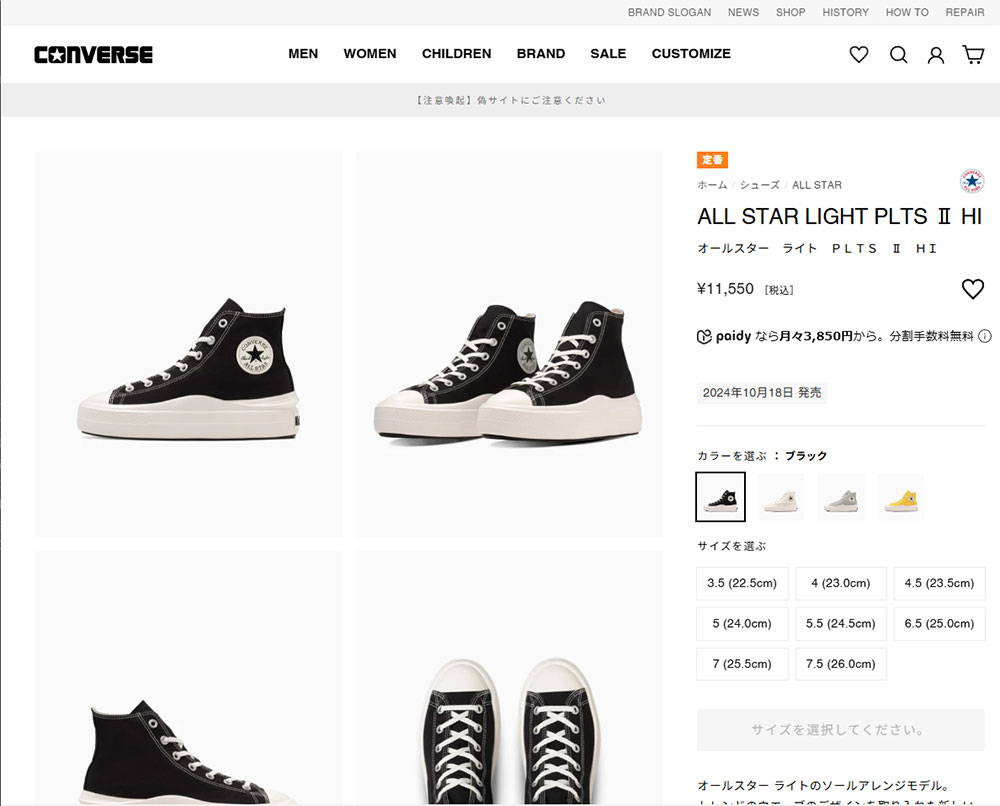The width and height of the screenshot is (1000, 806).
Task: Go to the SALE menu item
Action: [608, 54]
